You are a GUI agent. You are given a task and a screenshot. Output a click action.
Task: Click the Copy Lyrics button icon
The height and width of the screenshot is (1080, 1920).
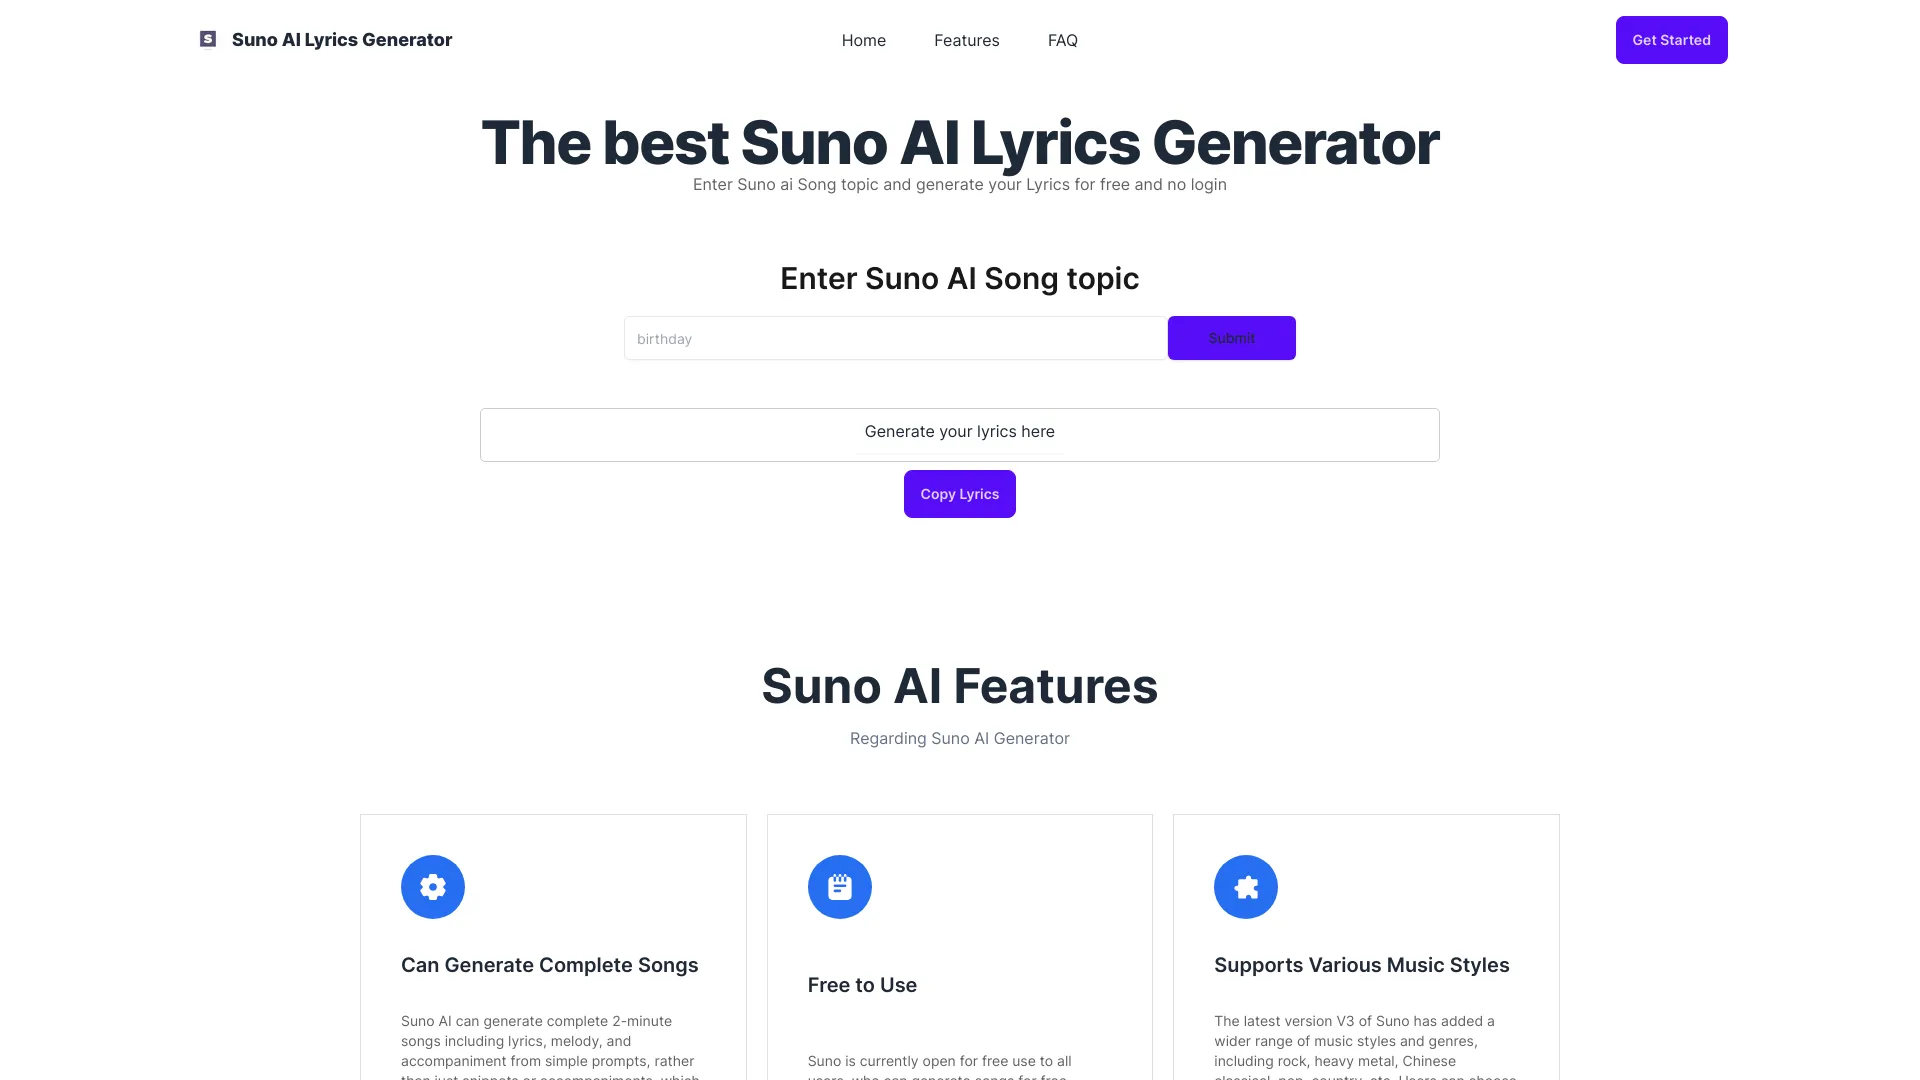[x=959, y=493]
